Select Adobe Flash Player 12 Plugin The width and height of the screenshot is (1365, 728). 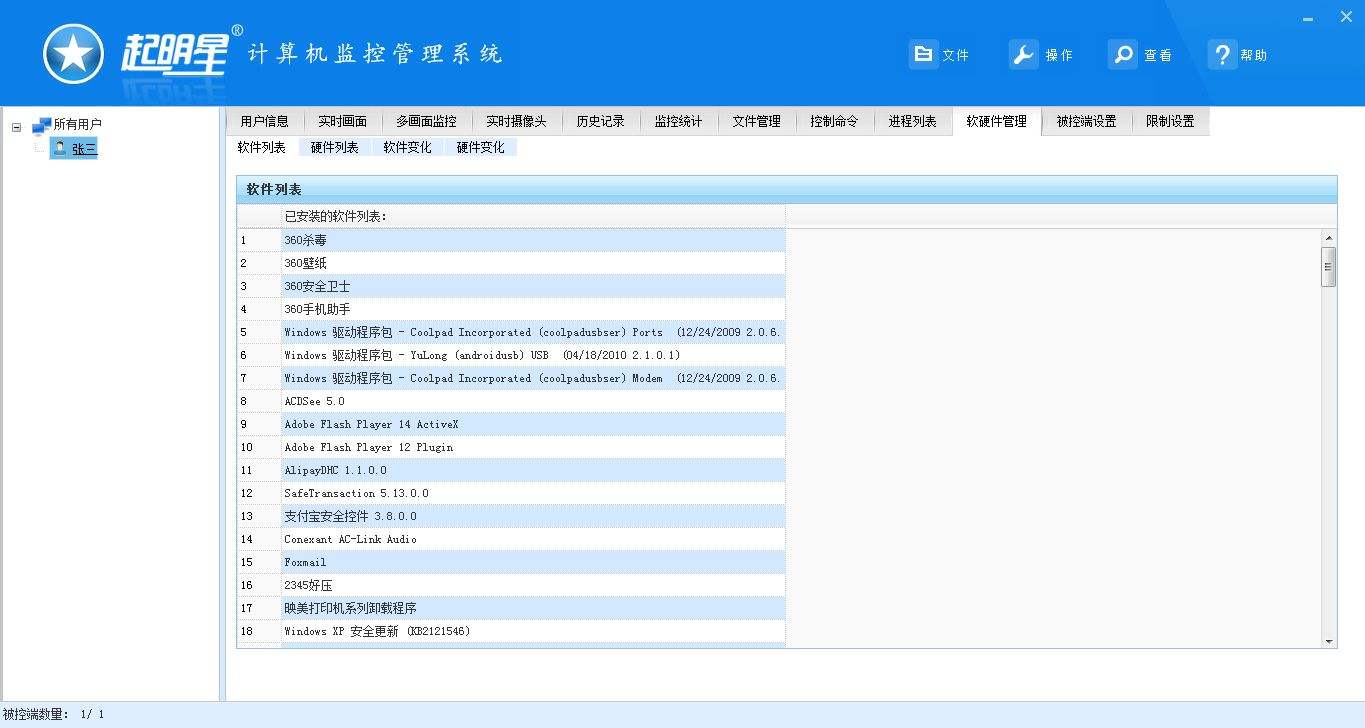pos(511,447)
